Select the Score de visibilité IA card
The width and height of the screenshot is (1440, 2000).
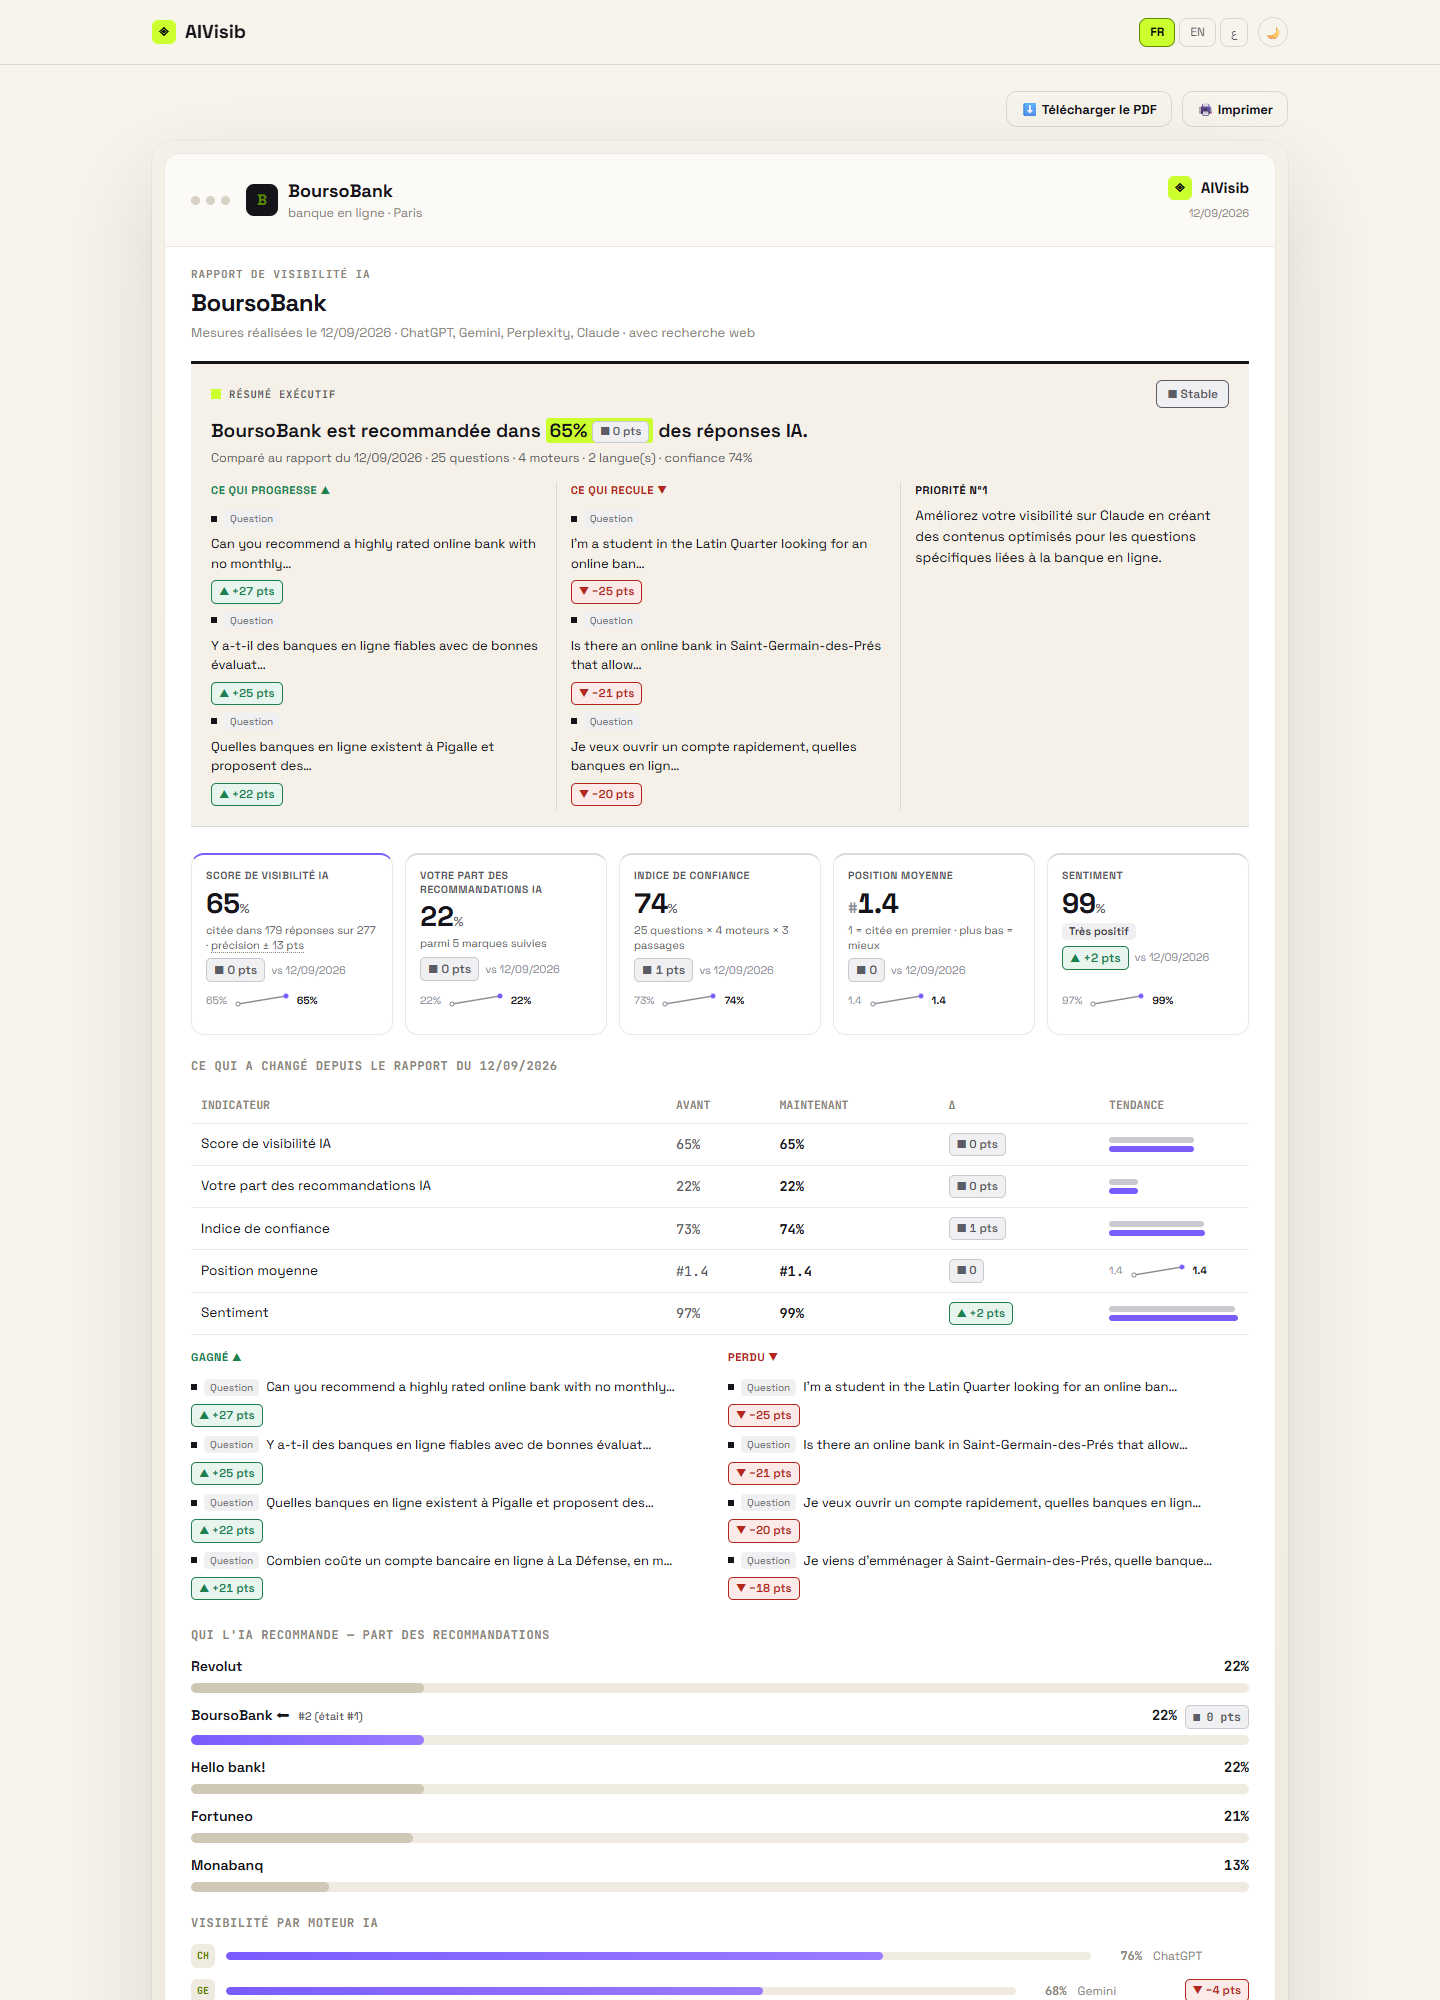292,944
